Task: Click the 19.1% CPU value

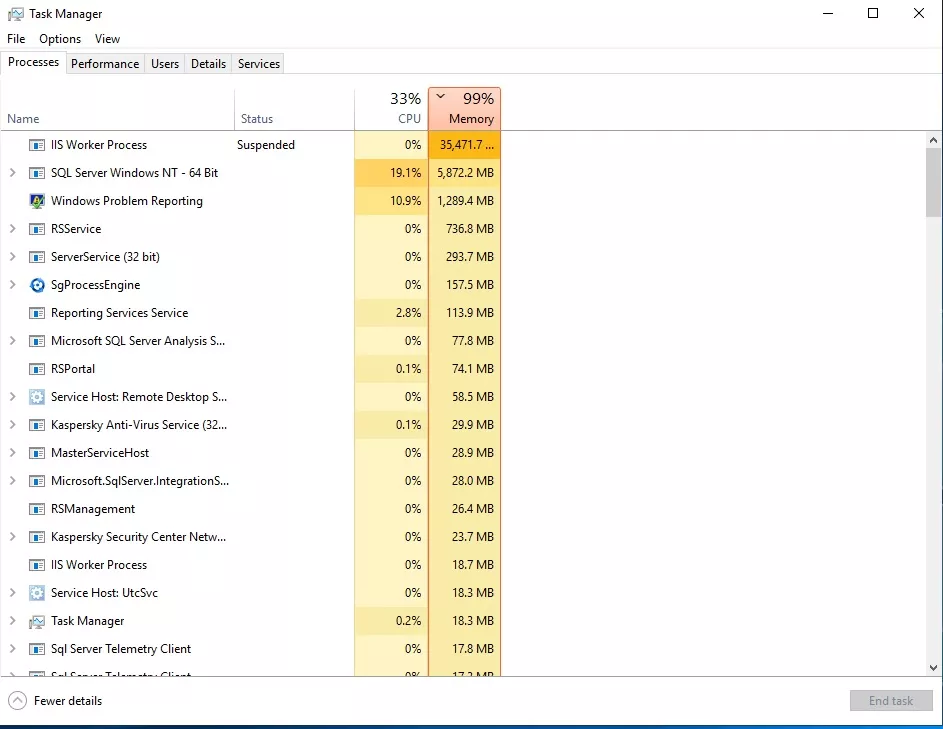Action: pos(405,173)
